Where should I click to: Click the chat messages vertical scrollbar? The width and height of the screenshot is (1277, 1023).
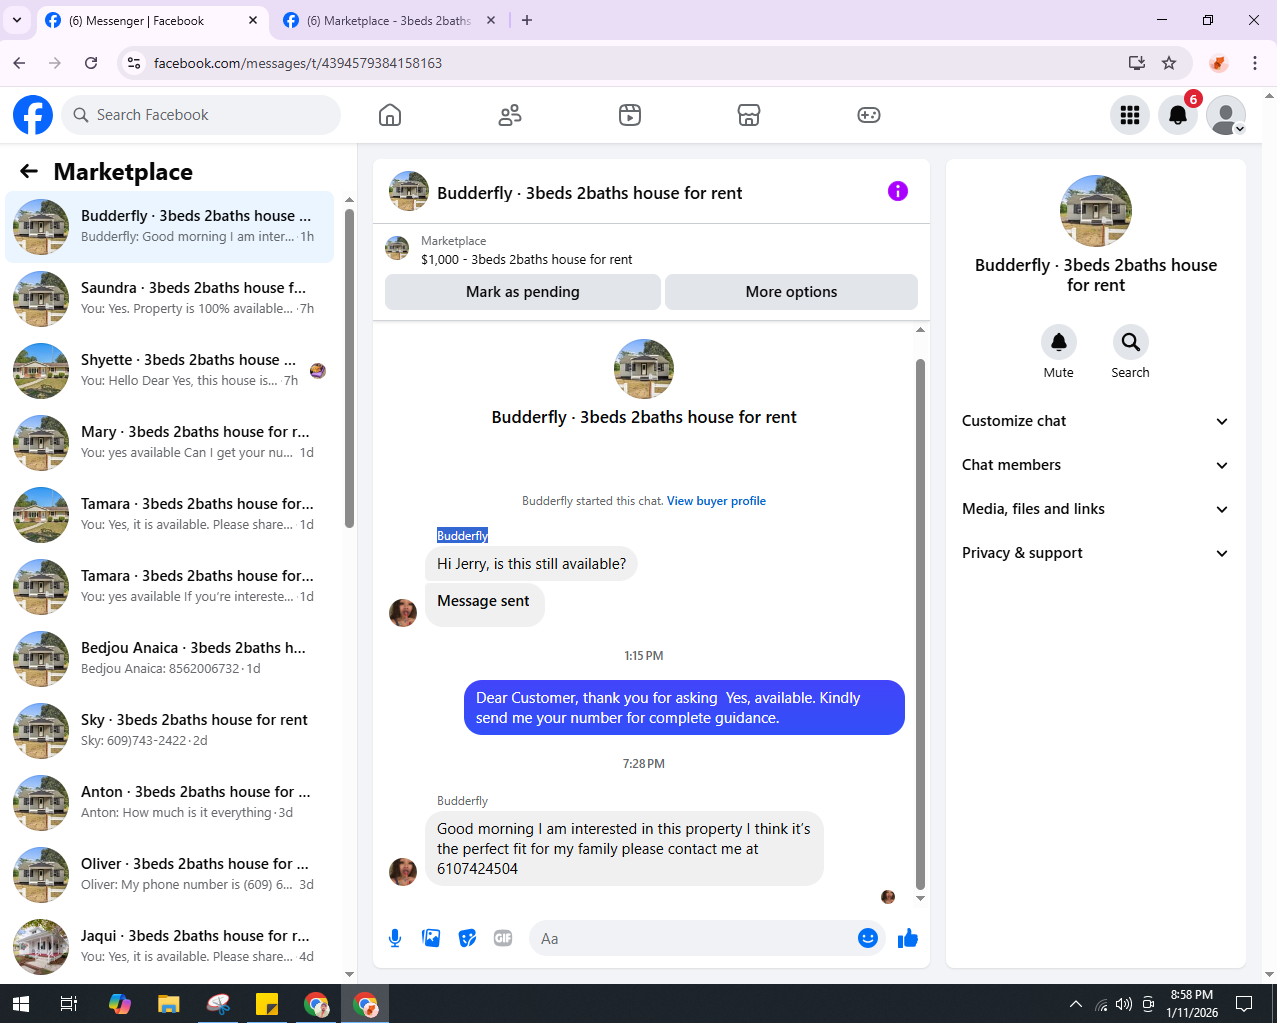tap(920, 624)
